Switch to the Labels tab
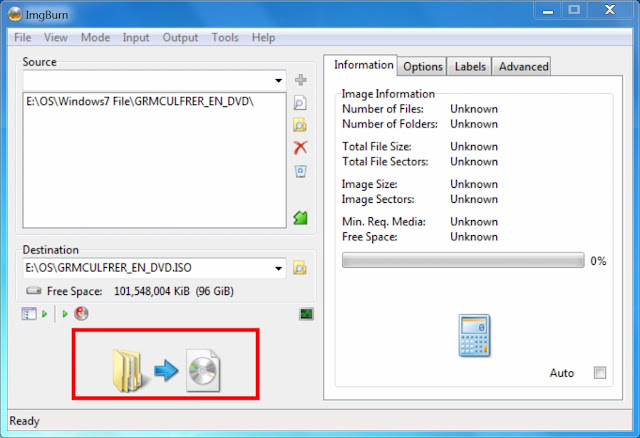The width and height of the screenshot is (640, 438). point(470,67)
